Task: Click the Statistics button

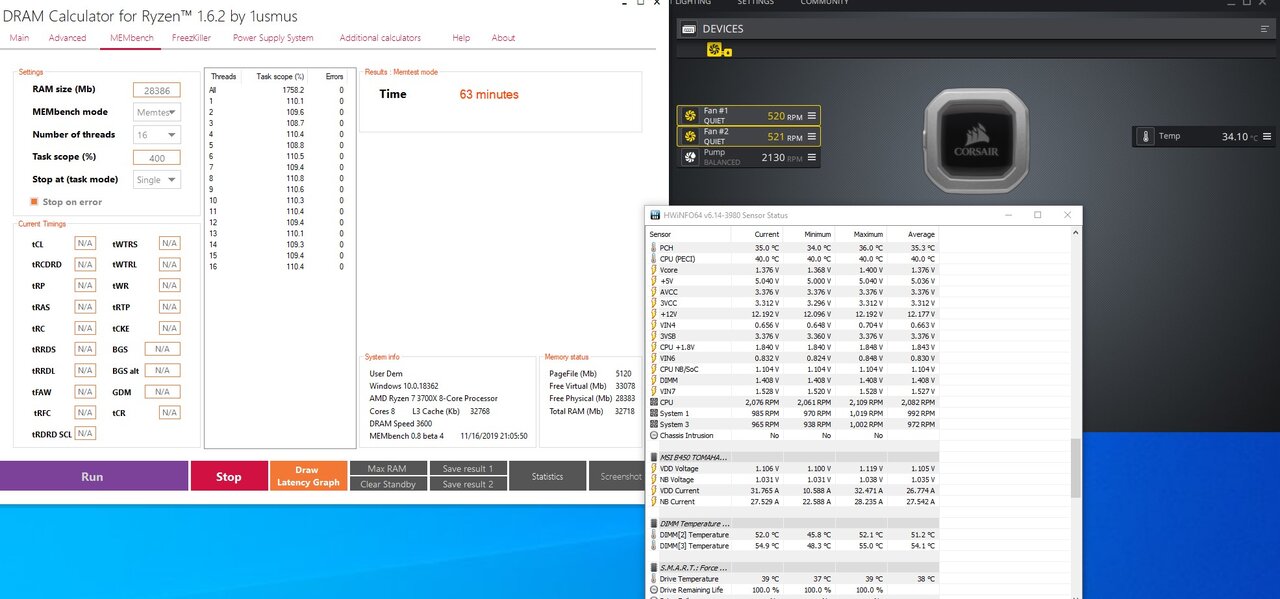Action: [x=547, y=476]
